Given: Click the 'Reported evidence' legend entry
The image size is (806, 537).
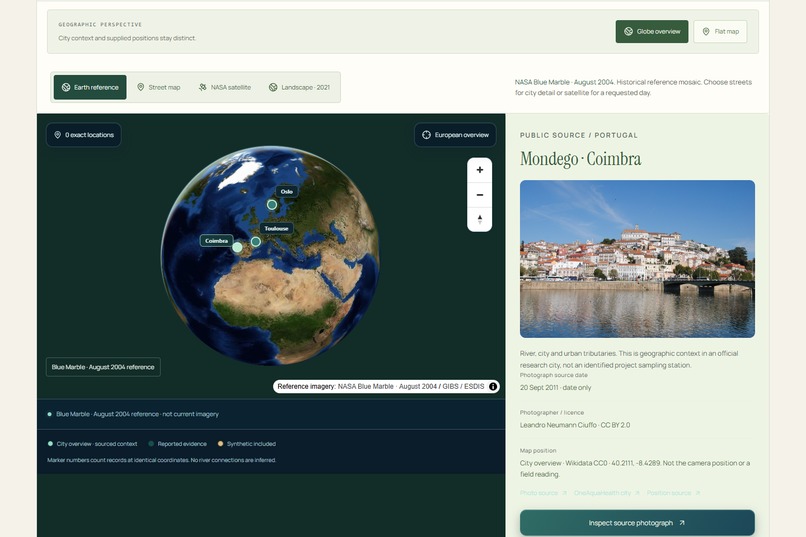Looking at the screenshot, I should (177, 443).
